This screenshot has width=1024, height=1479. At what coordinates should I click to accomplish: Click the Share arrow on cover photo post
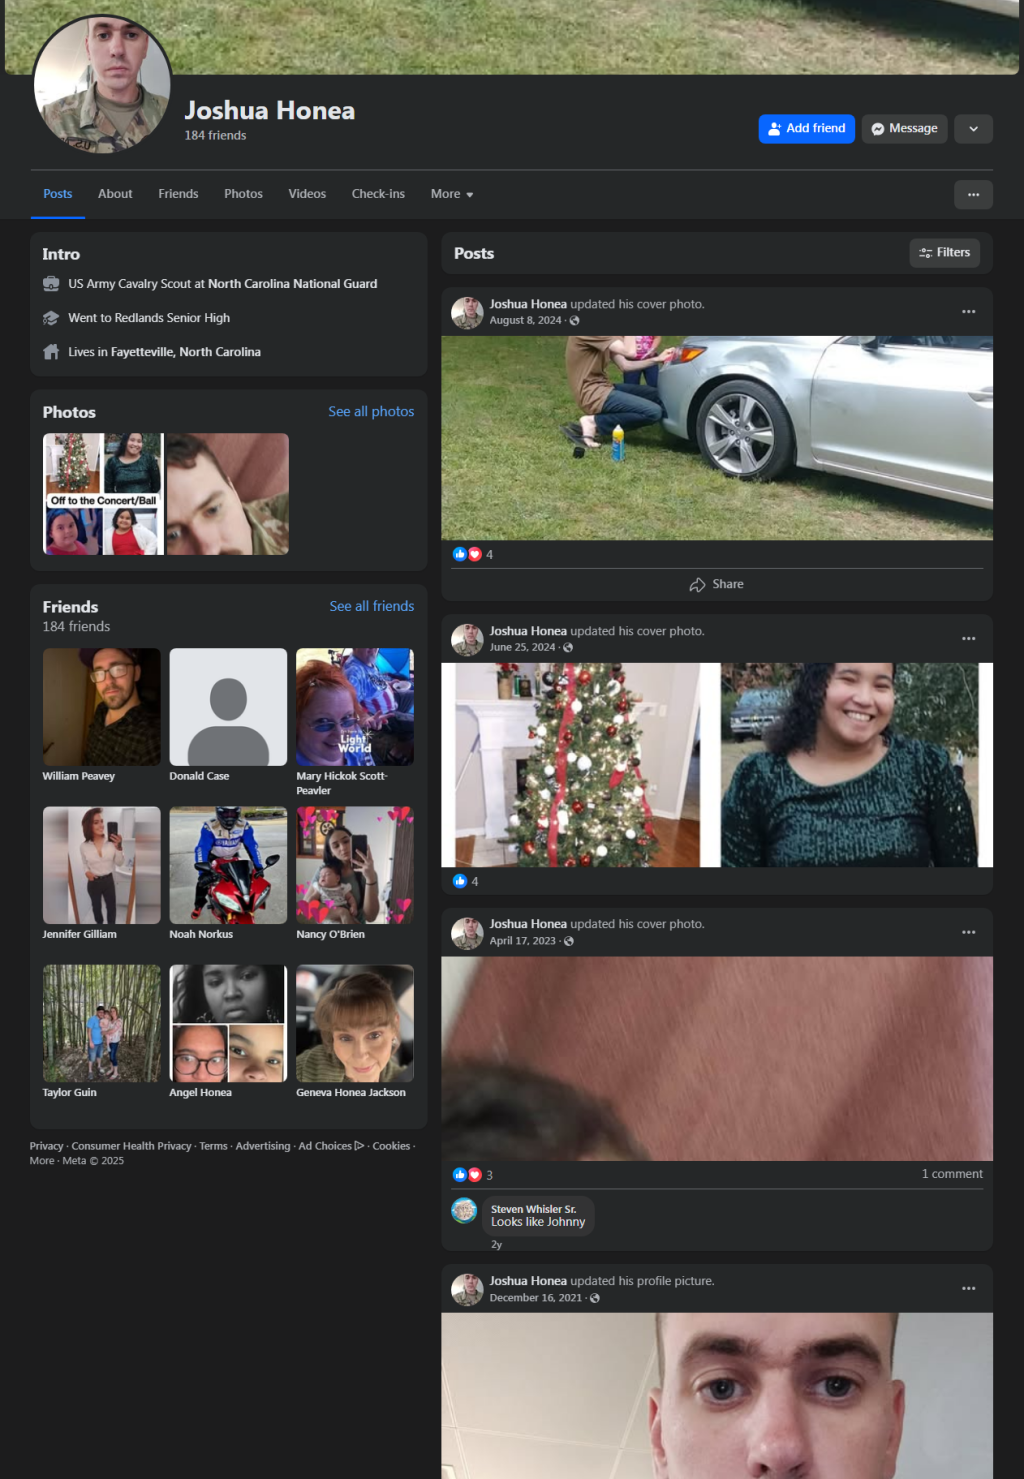pos(698,585)
